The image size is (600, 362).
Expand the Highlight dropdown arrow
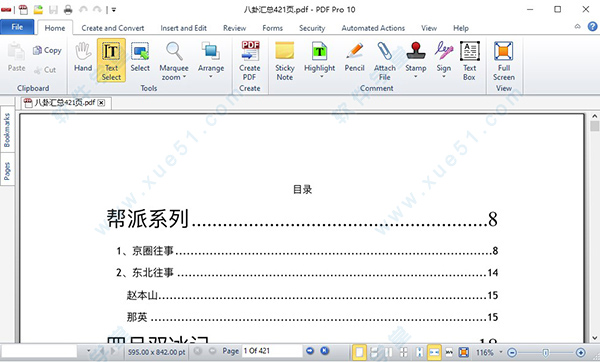click(321, 77)
